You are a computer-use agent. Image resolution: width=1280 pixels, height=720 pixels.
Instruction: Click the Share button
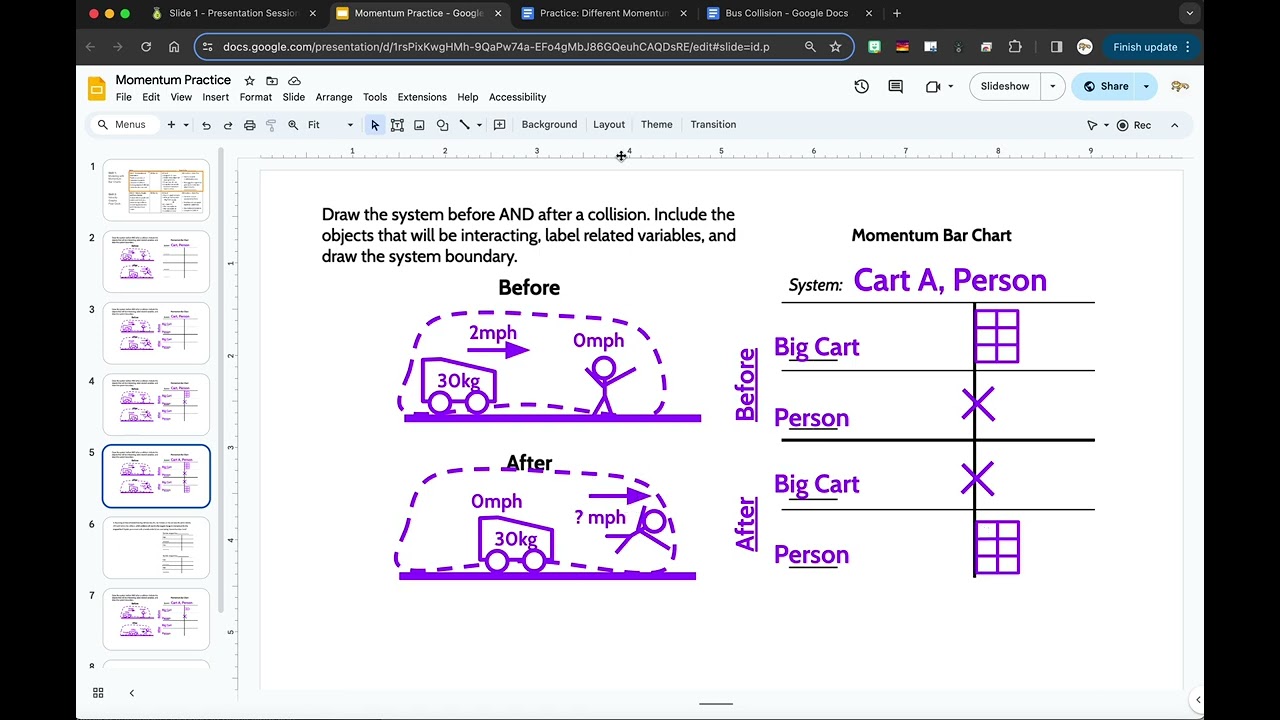1105,87
